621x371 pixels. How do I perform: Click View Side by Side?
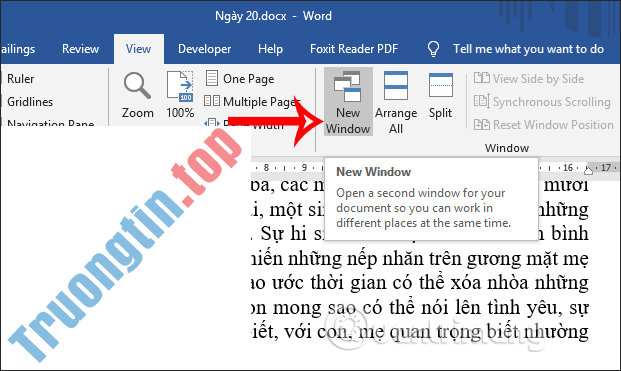tap(529, 79)
